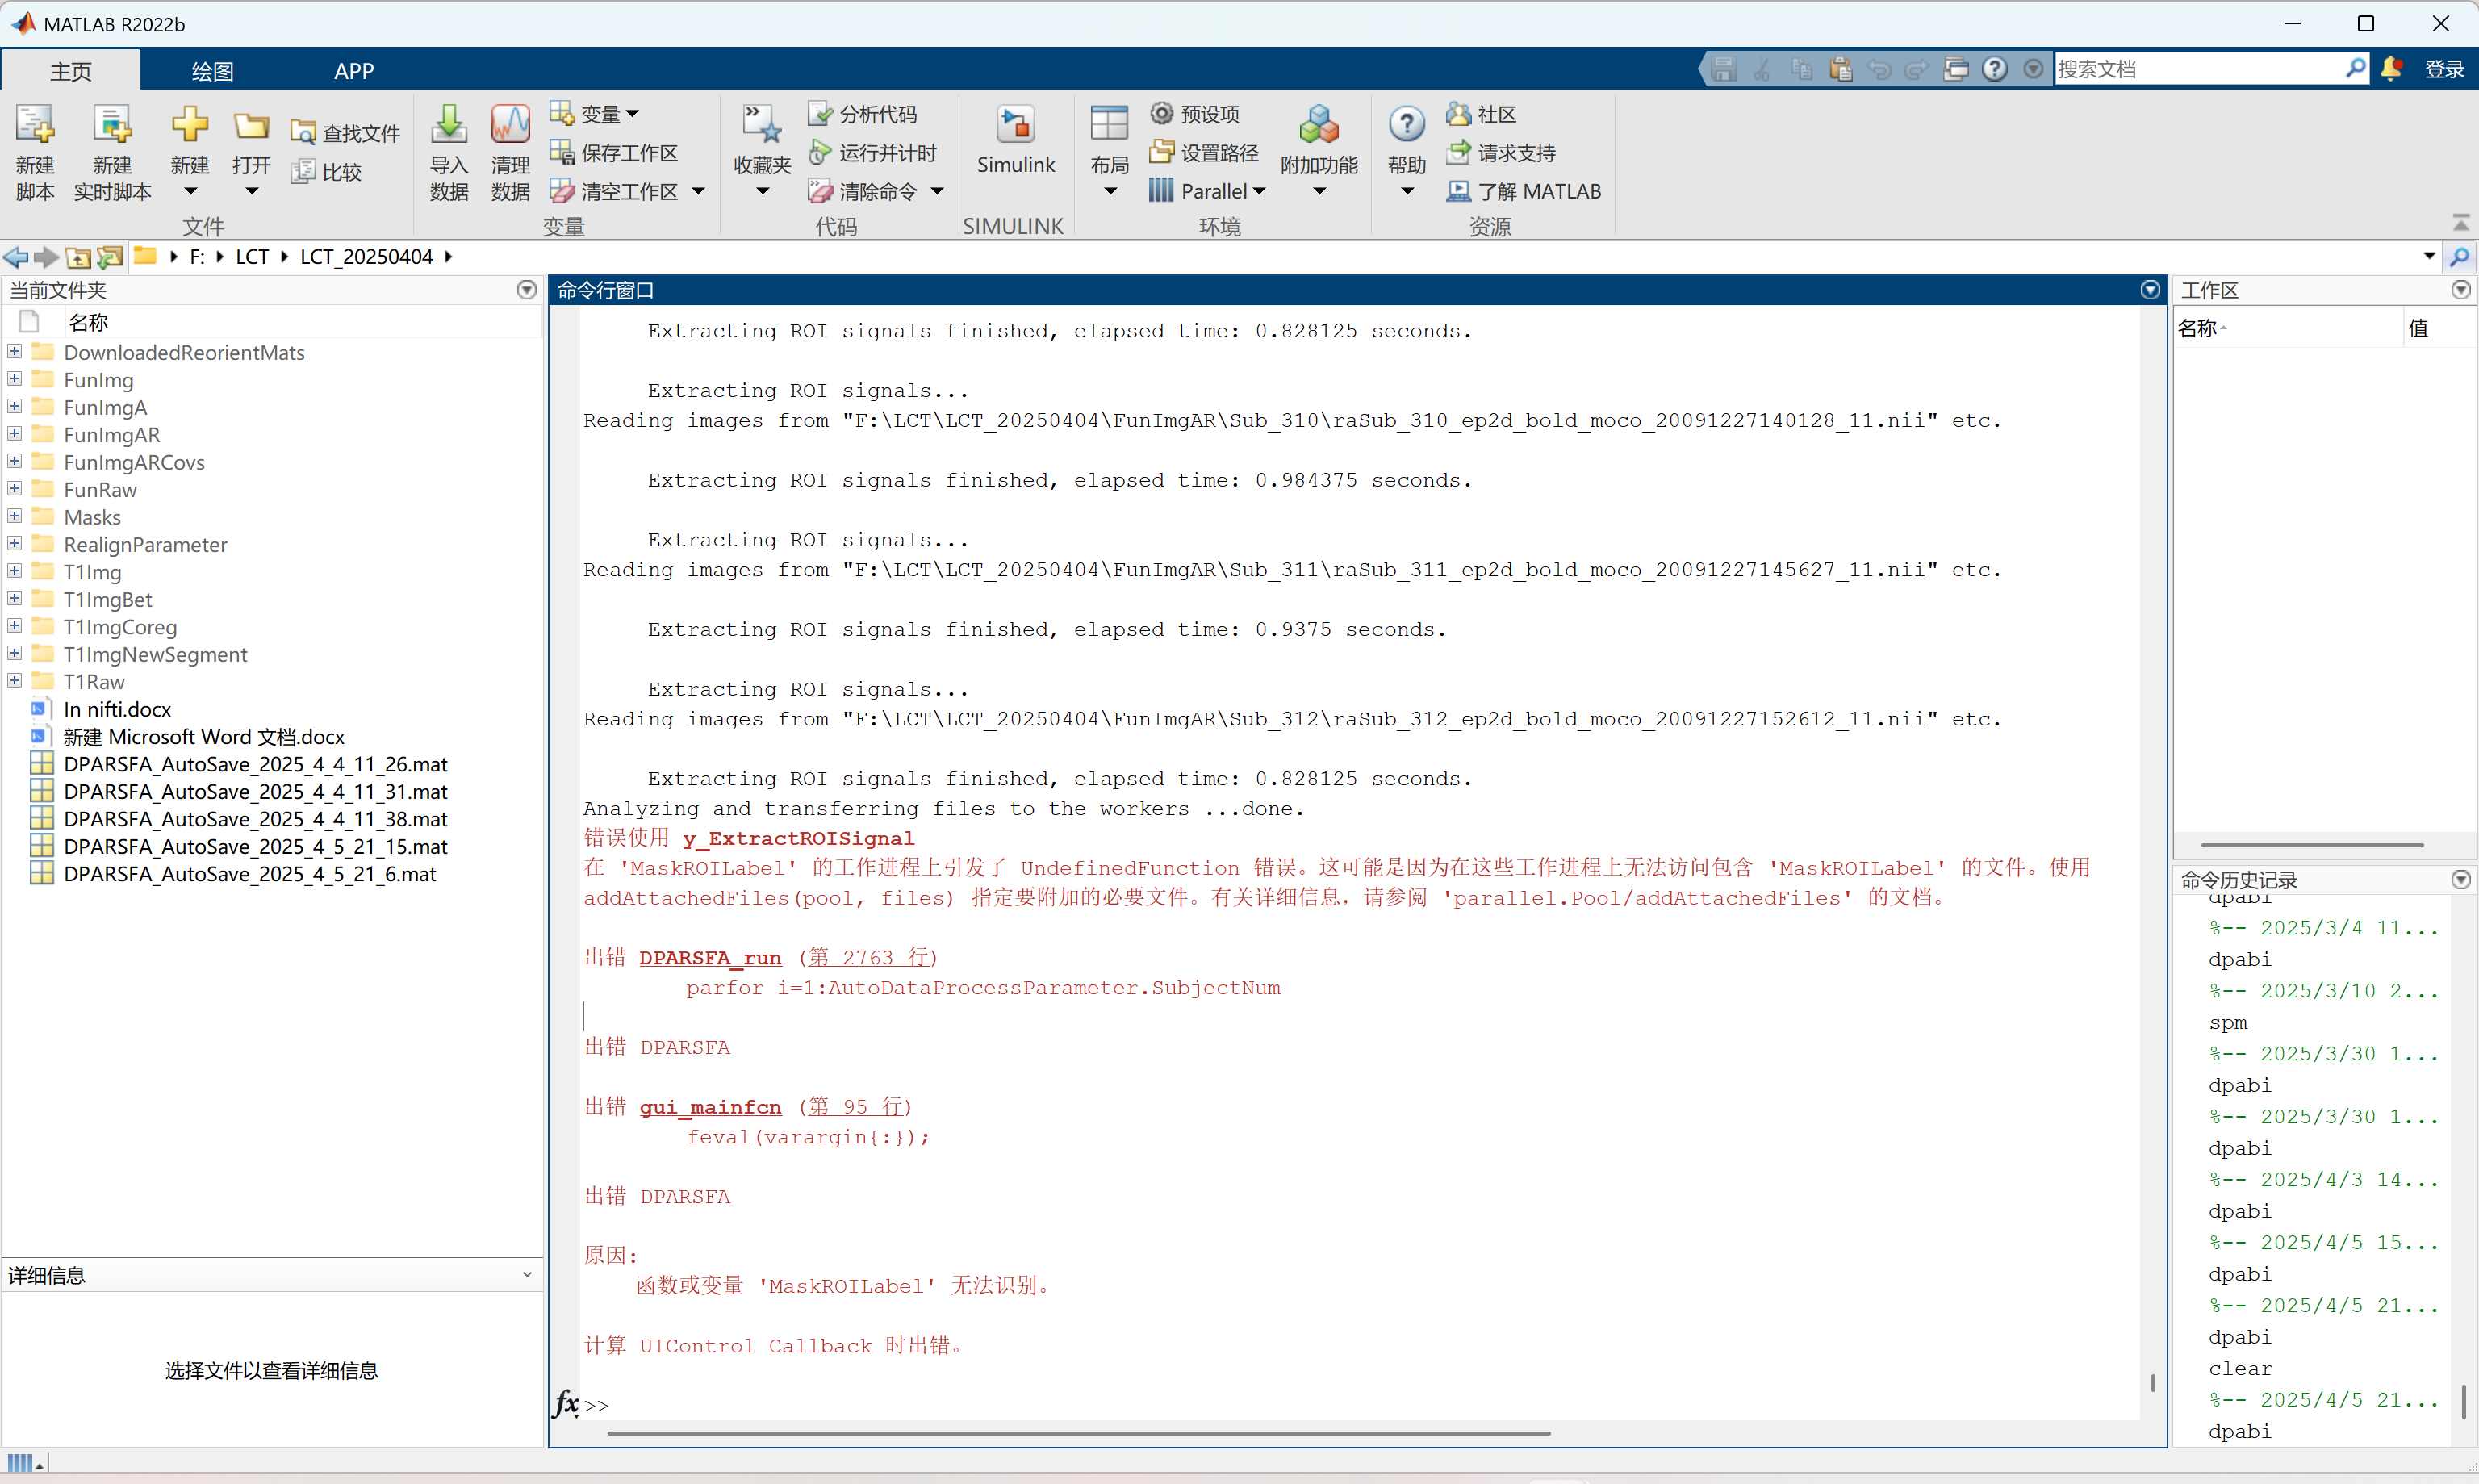Viewport: 2479px width, 1484px height.
Task: Switch to the 绘图 (Plots) tab
Action: [x=212, y=71]
